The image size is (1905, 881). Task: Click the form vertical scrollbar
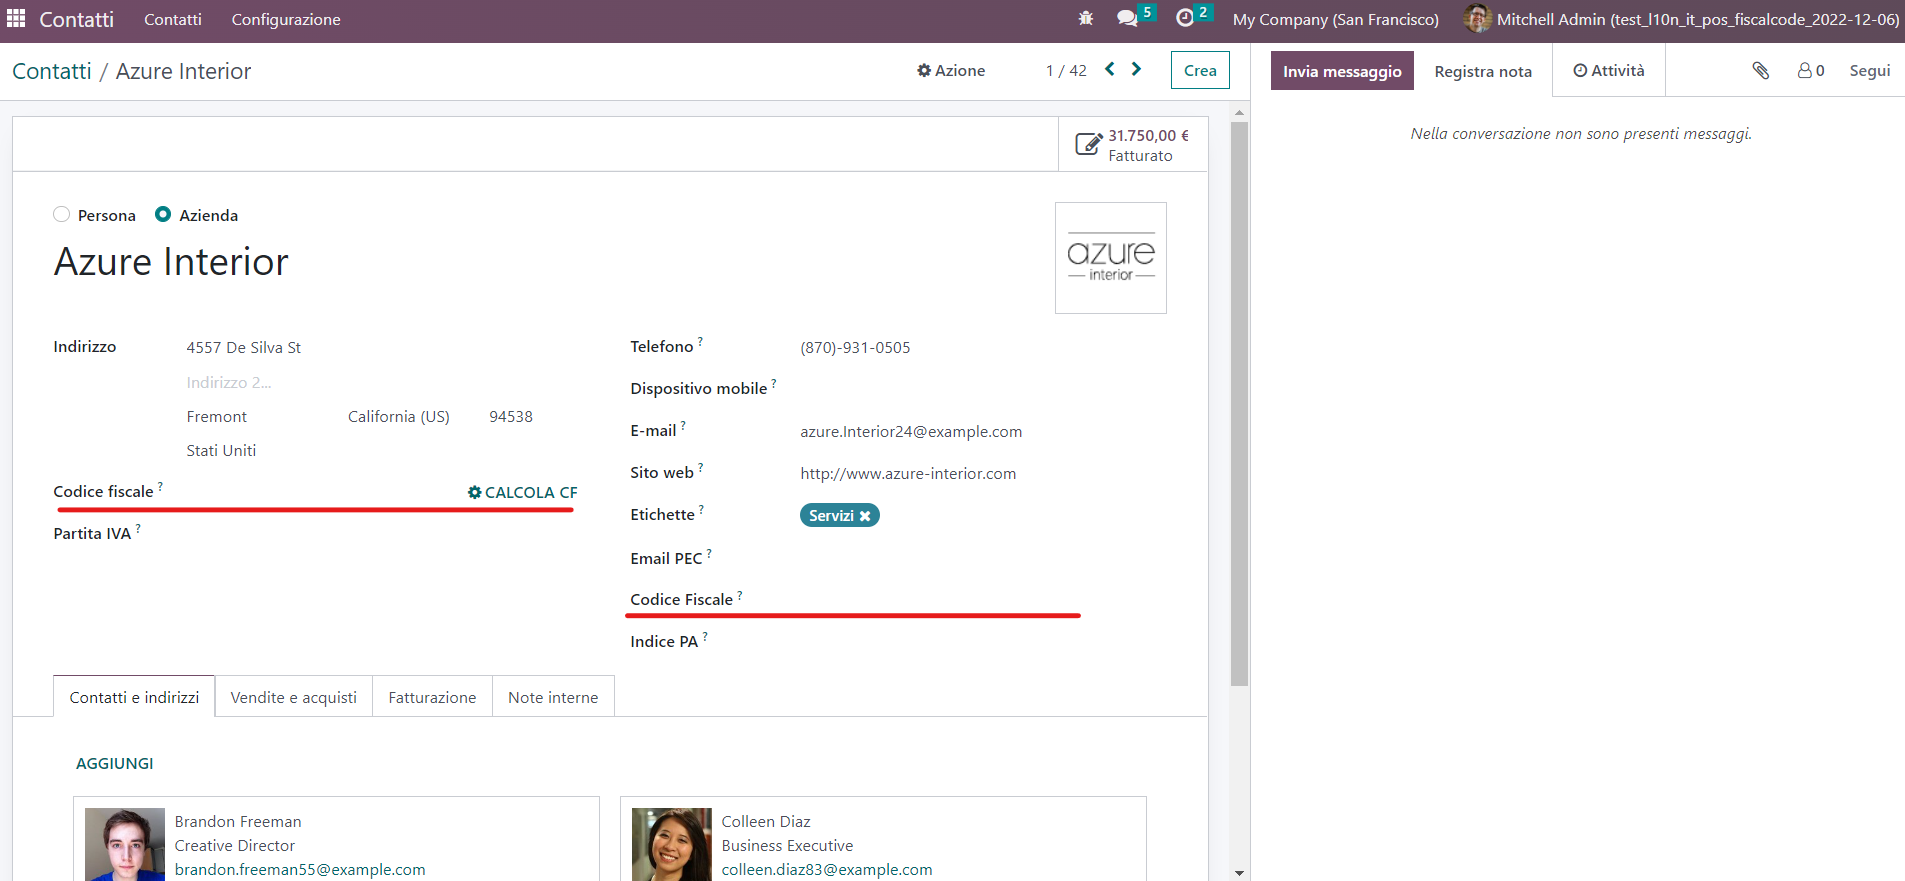[x=1239, y=403]
